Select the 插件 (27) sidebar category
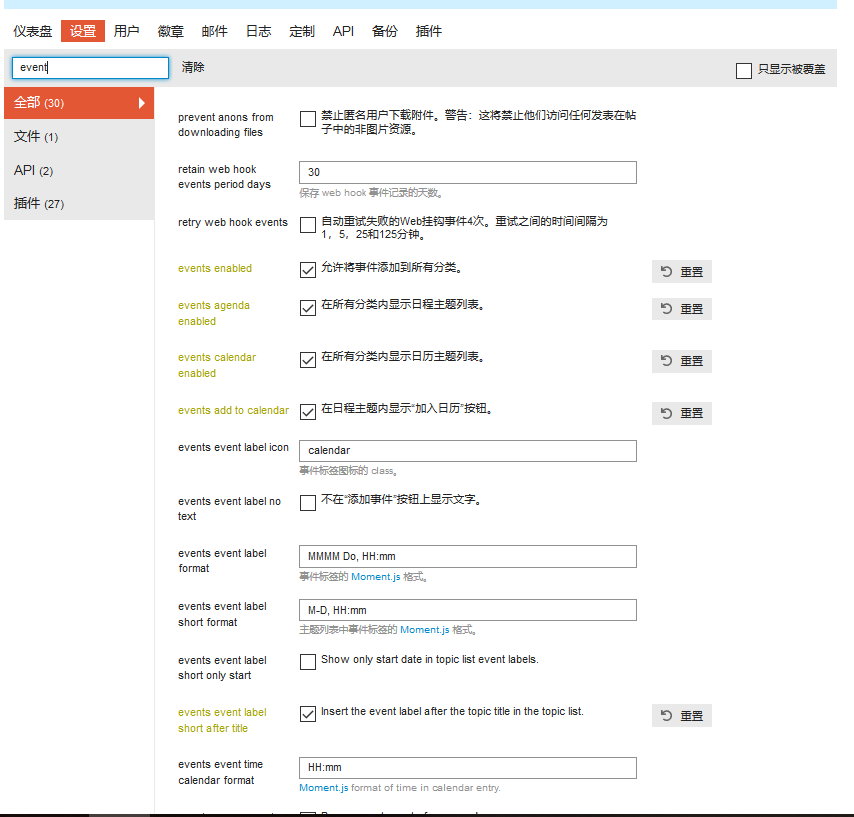The height and width of the screenshot is (817, 854). point(79,204)
